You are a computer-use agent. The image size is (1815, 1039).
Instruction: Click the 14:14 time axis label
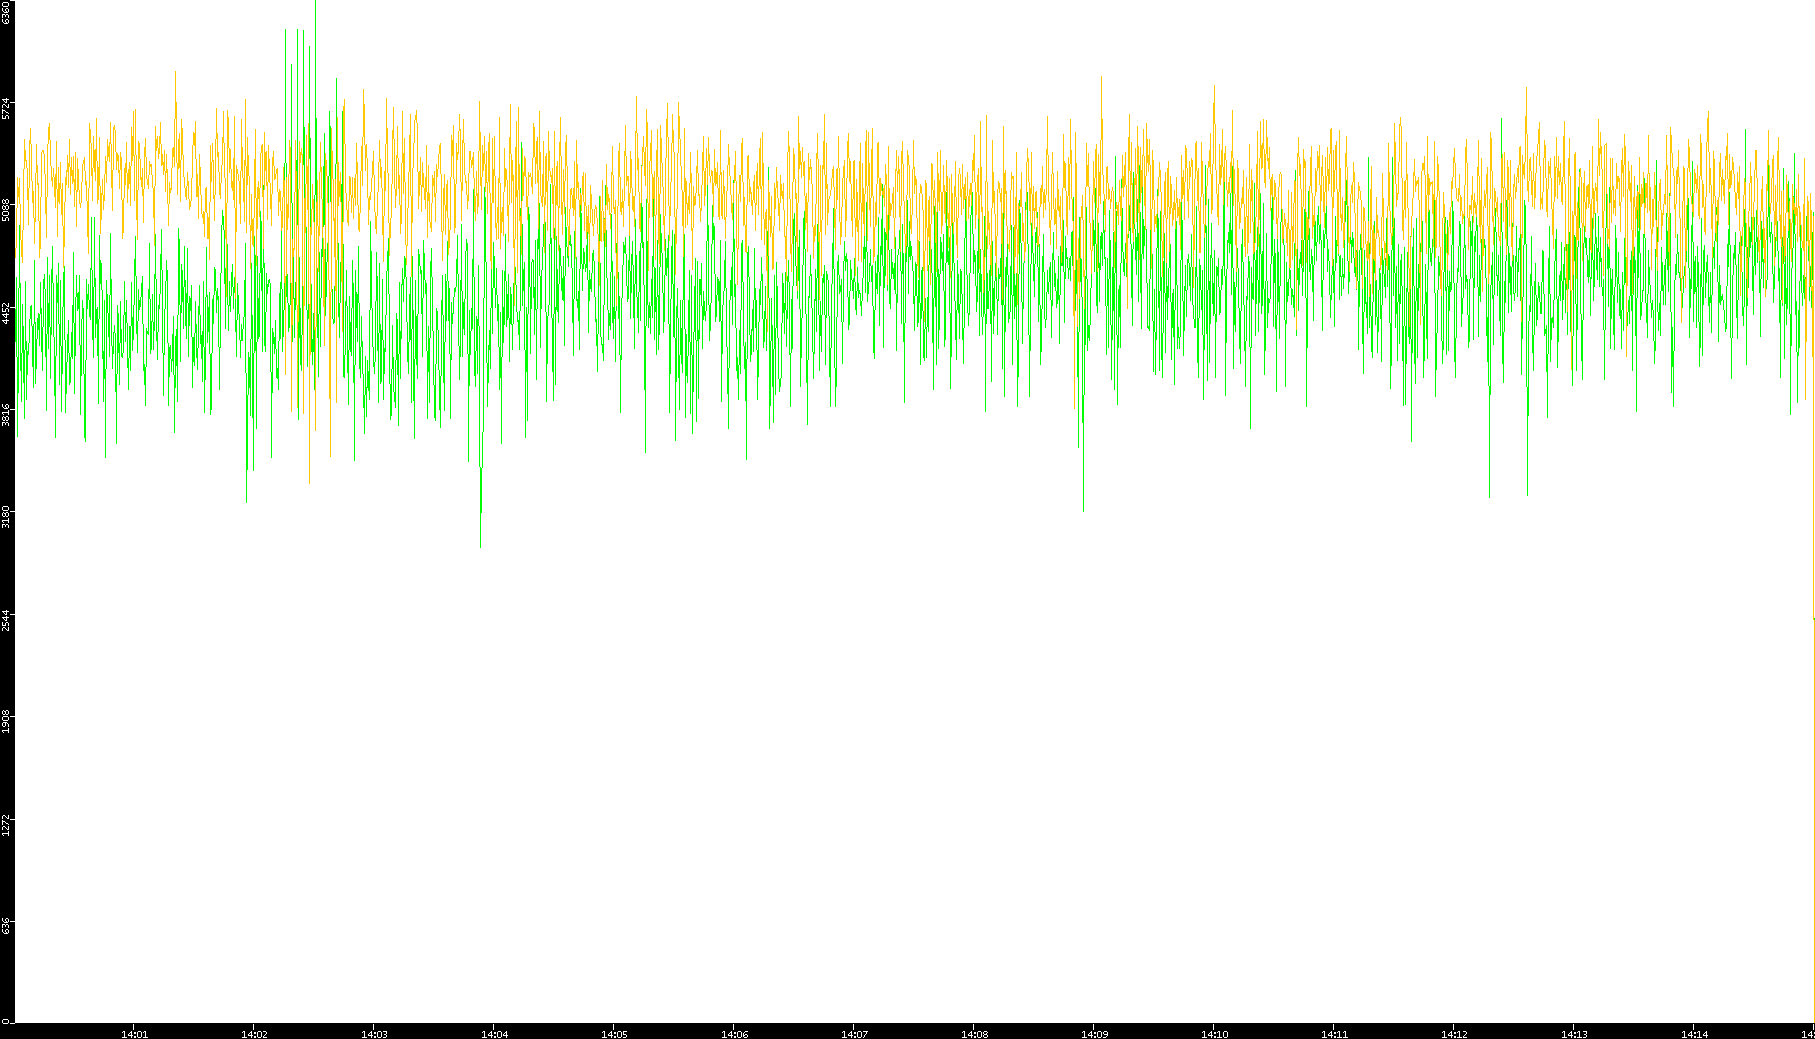pyautogui.click(x=1694, y=1034)
